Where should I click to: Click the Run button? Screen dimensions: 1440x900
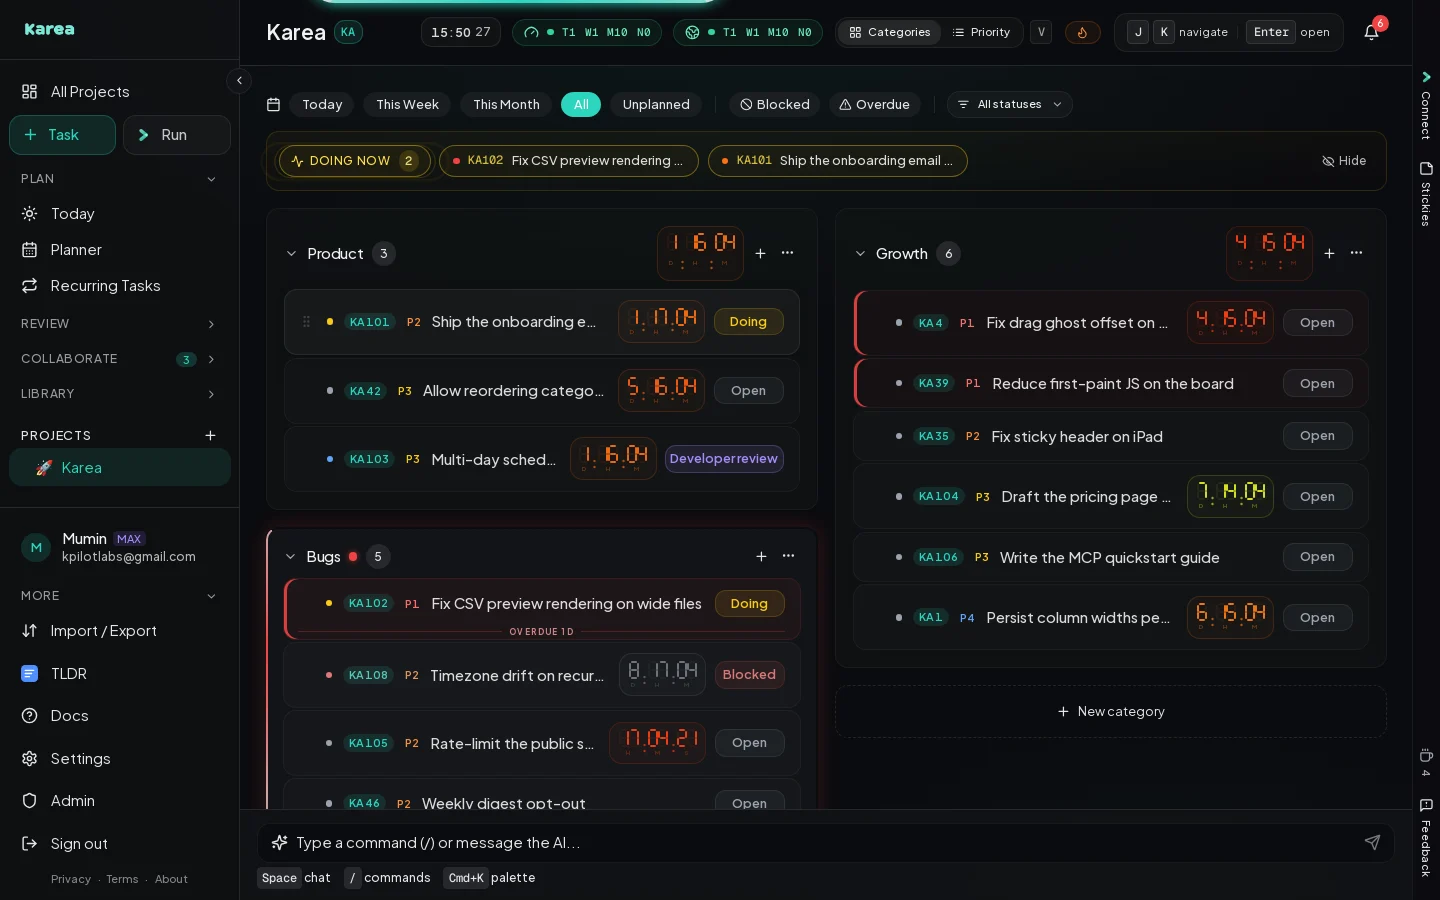coord(177,135)
